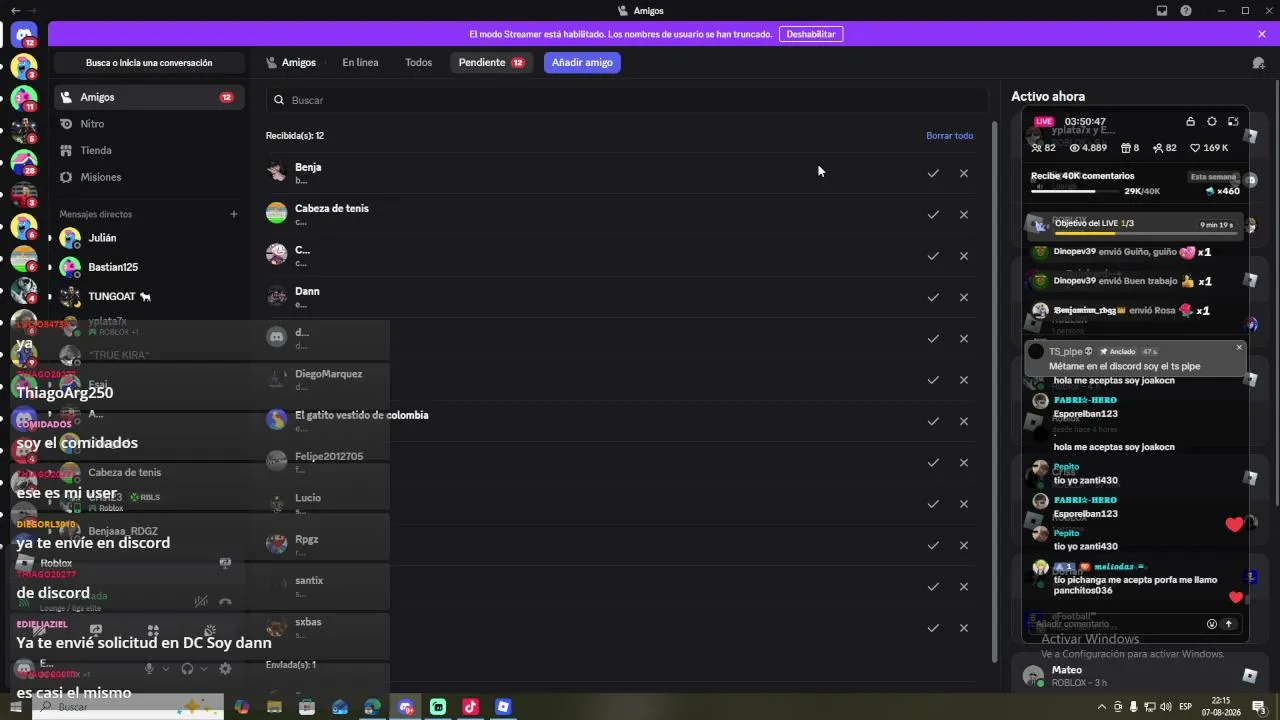Open user settings gear in user panel

tap(225, 668)
